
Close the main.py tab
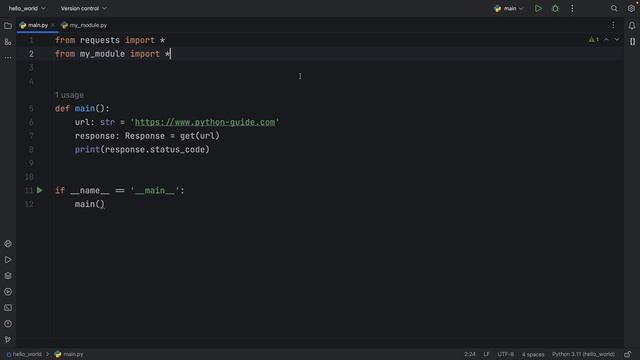click(53, 25)
